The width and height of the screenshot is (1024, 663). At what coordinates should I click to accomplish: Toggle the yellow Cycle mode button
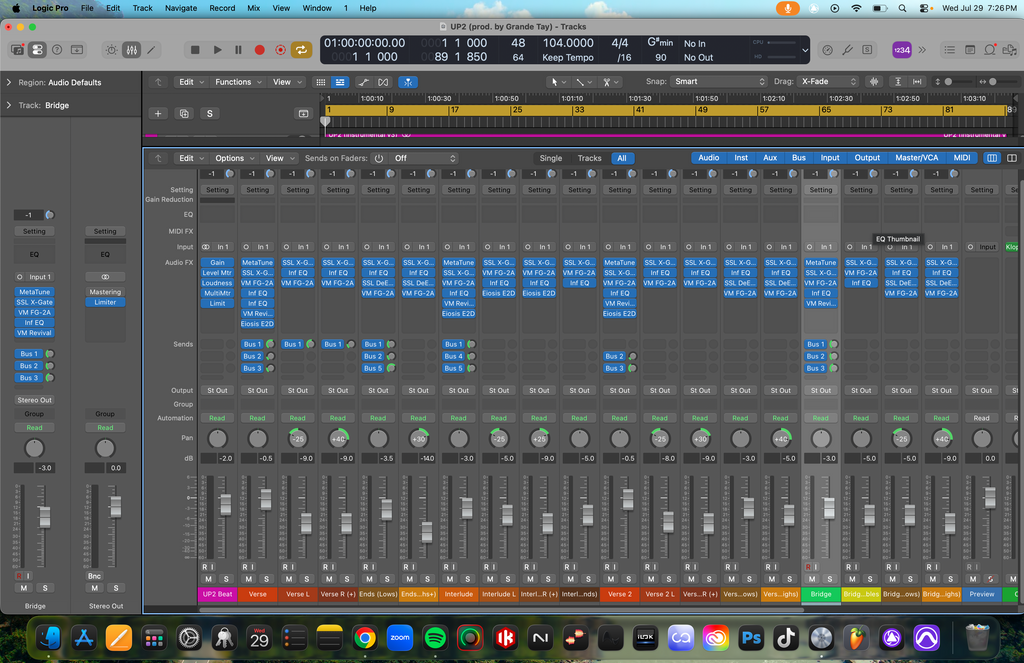(301, 50)
